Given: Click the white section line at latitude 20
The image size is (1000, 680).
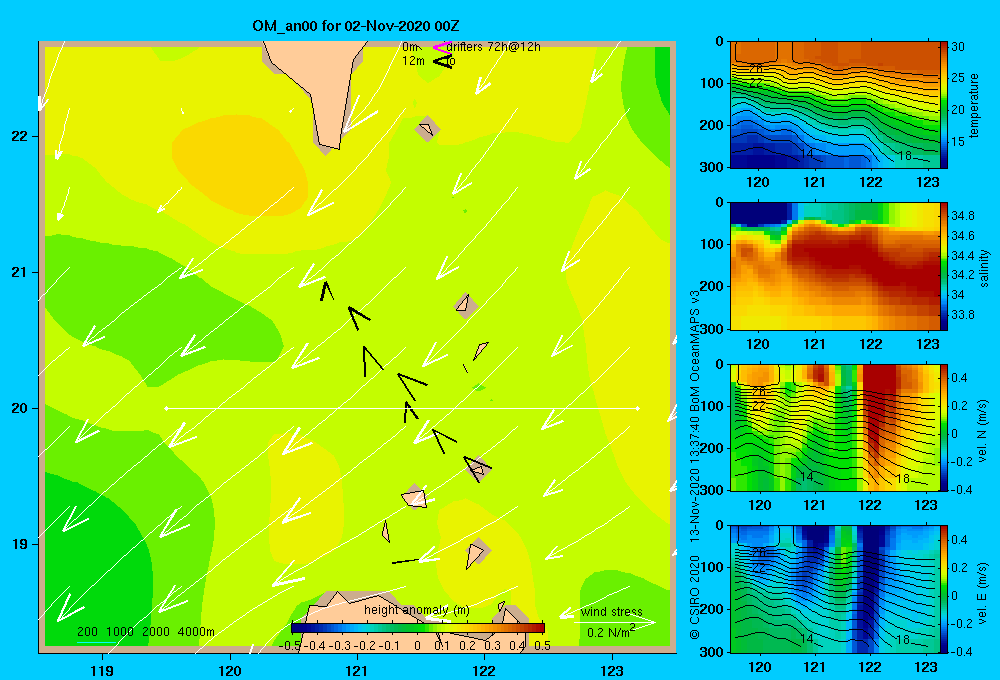Looking at the screenshot, I should pyautogui.click(x=402, y=408).
